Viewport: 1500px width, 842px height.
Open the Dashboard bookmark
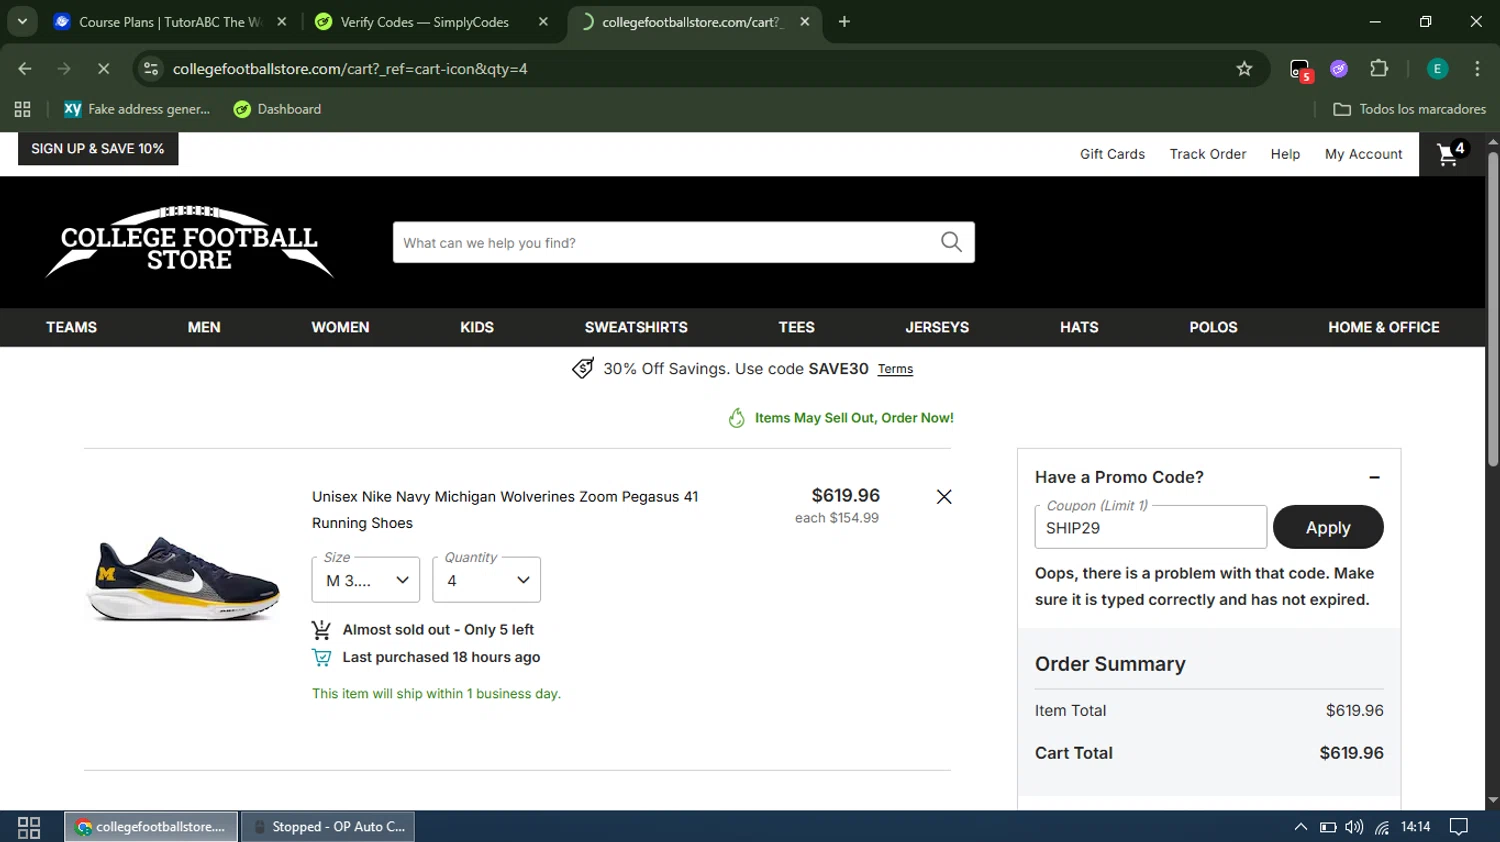277,109
